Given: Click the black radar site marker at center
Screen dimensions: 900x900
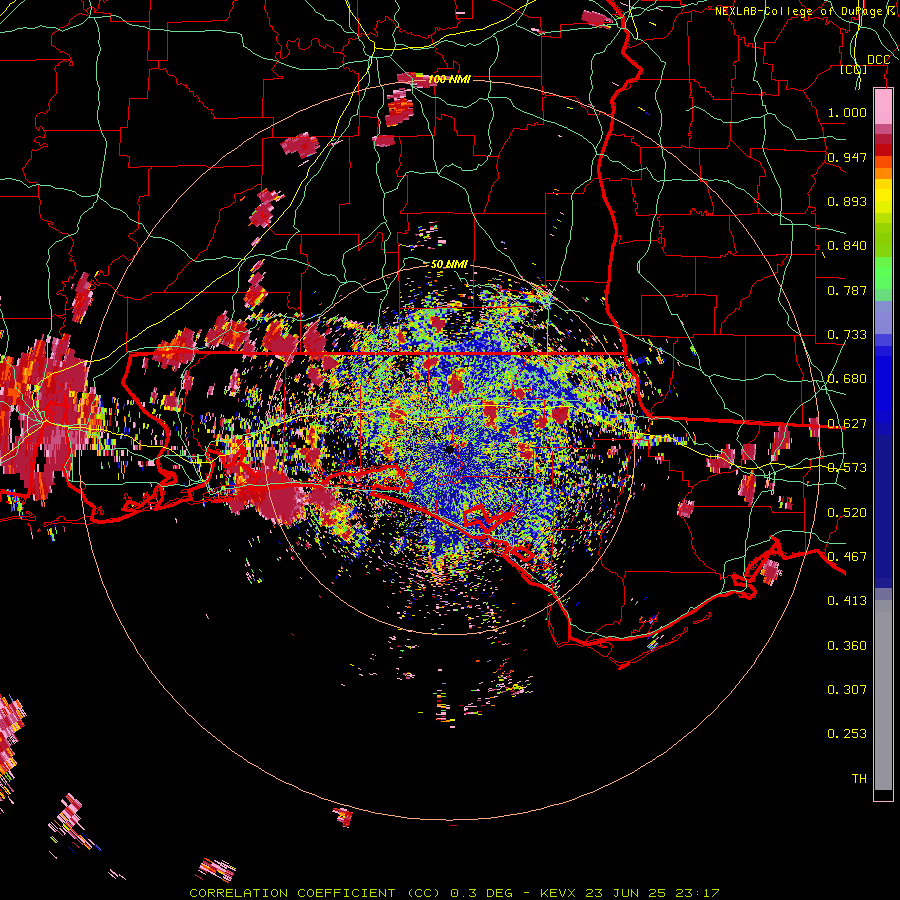Looking at the screenshot, I should coord(451,449).
